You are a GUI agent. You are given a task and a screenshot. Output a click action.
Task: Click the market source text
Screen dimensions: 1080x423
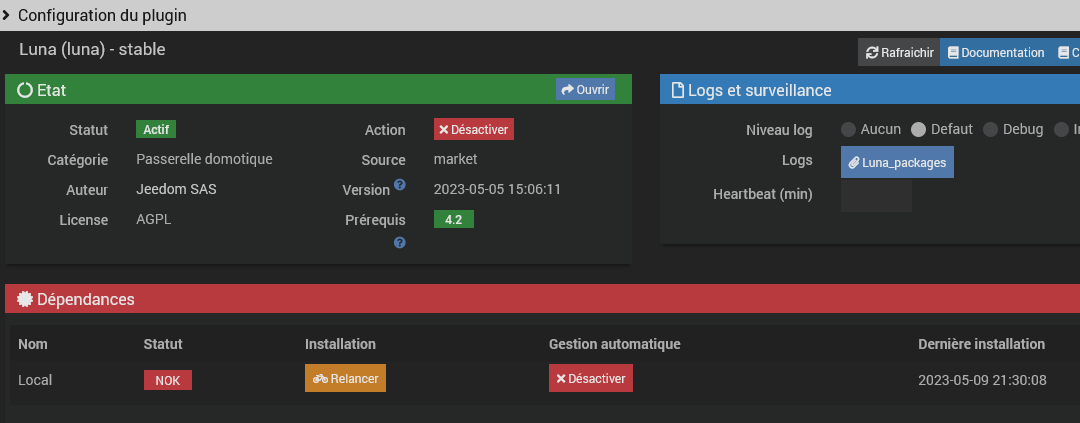click(455, 159)
